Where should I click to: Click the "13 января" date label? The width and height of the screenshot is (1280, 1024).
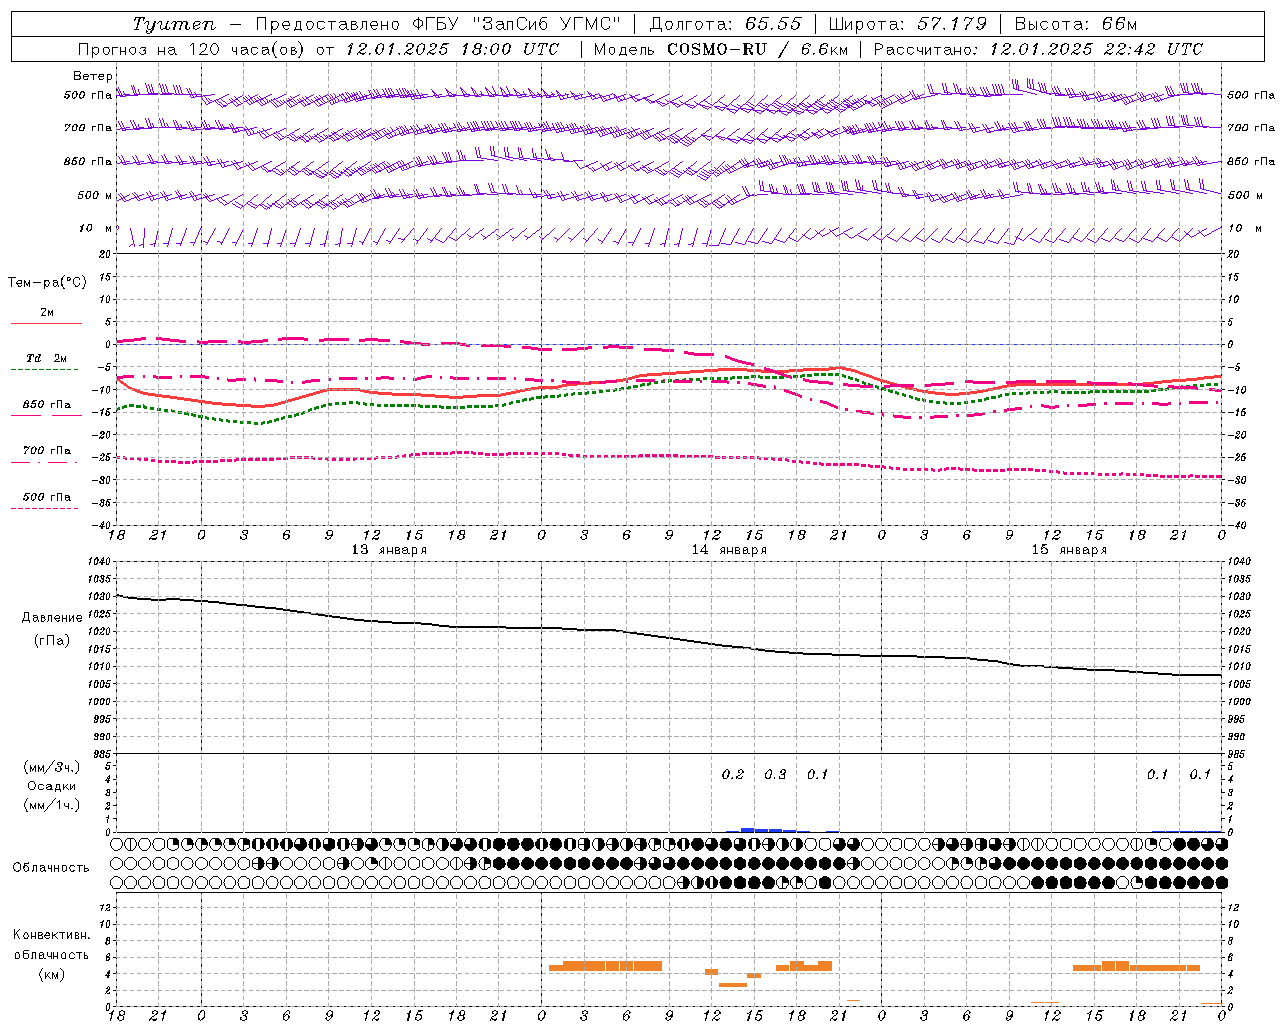389,550
